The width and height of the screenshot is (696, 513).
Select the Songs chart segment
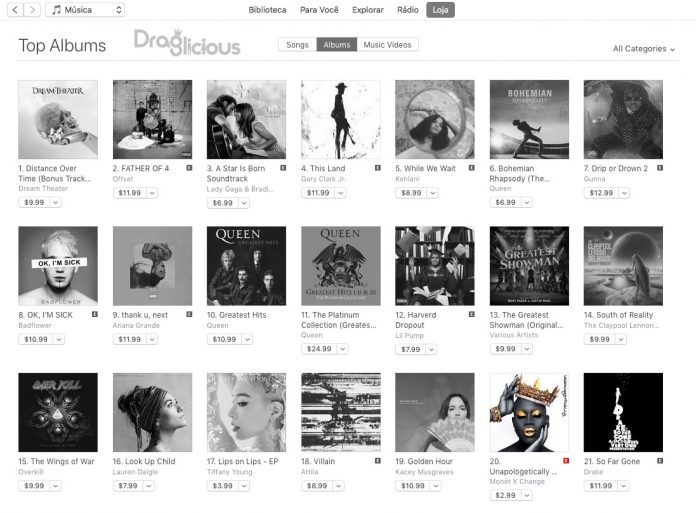tap(297, 45)
